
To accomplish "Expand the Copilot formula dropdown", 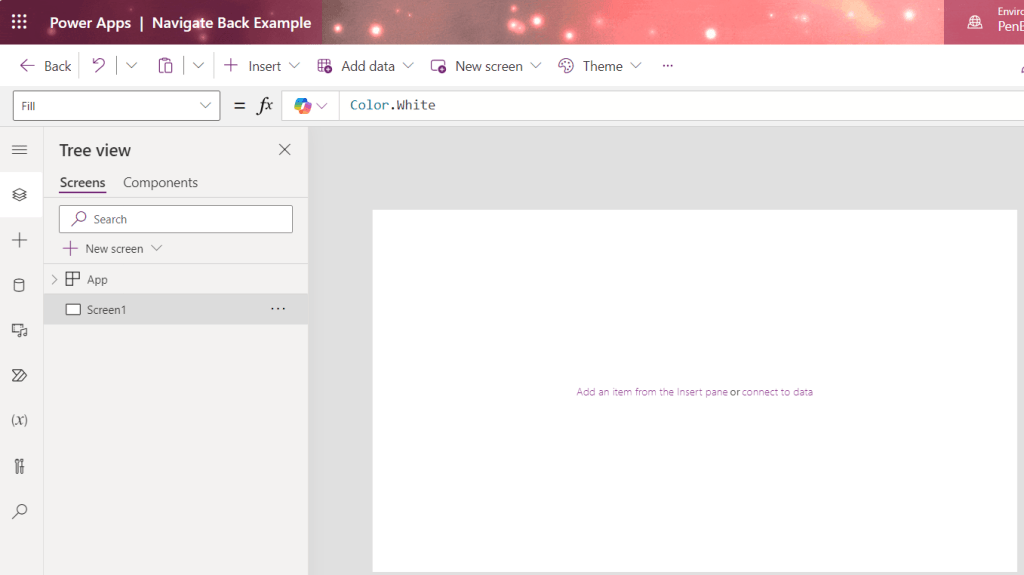I will [x=311, y=106].
